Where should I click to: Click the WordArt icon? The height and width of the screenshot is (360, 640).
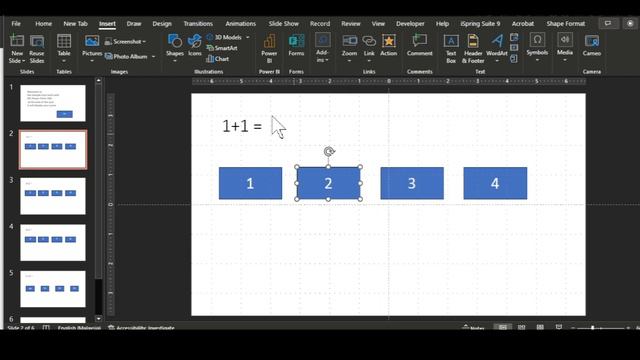pos(497,41)
